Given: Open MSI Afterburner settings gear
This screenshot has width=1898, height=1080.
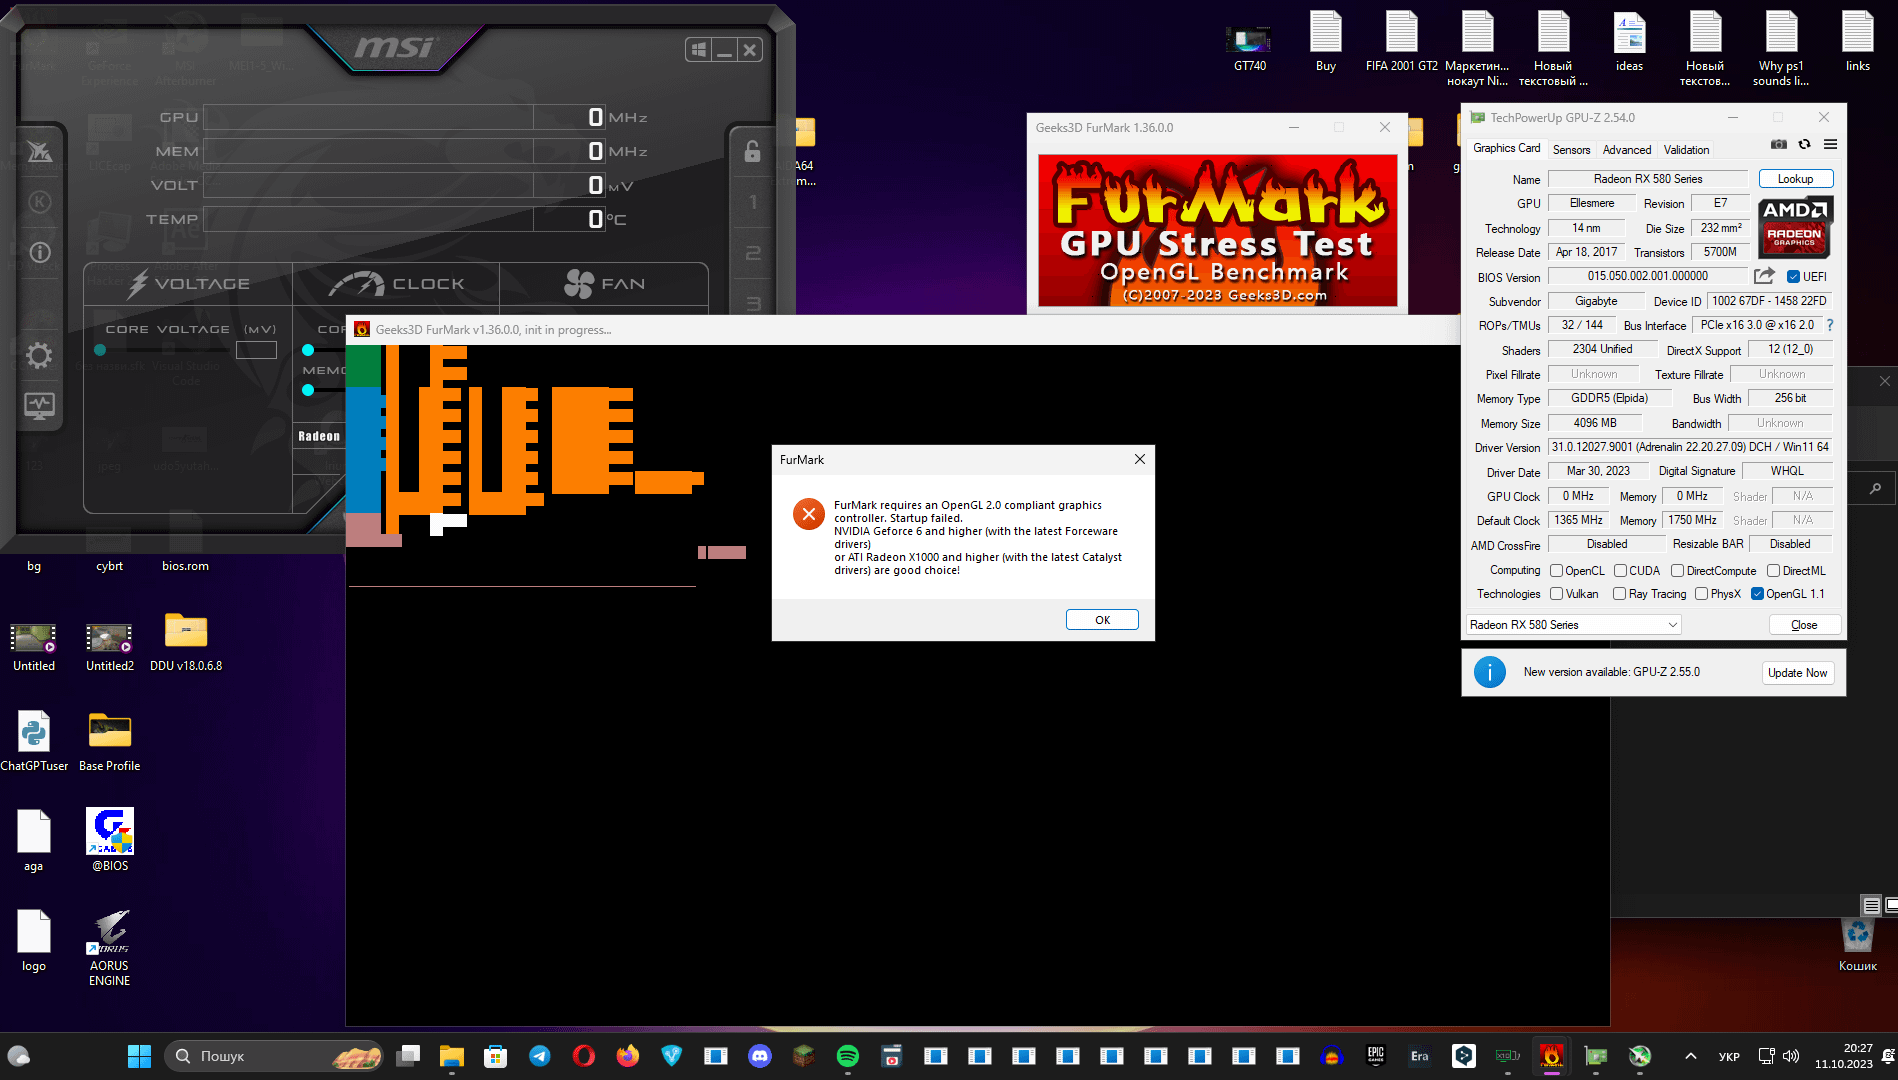Looking at the screenshot, I should [x=39, y=355].
